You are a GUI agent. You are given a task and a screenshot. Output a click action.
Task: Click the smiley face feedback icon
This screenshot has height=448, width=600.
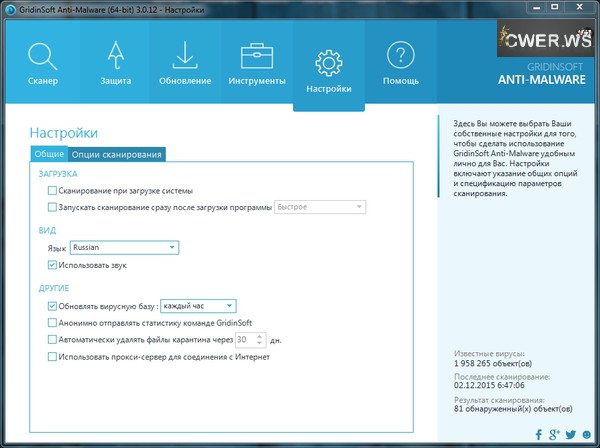click(587, 435)
